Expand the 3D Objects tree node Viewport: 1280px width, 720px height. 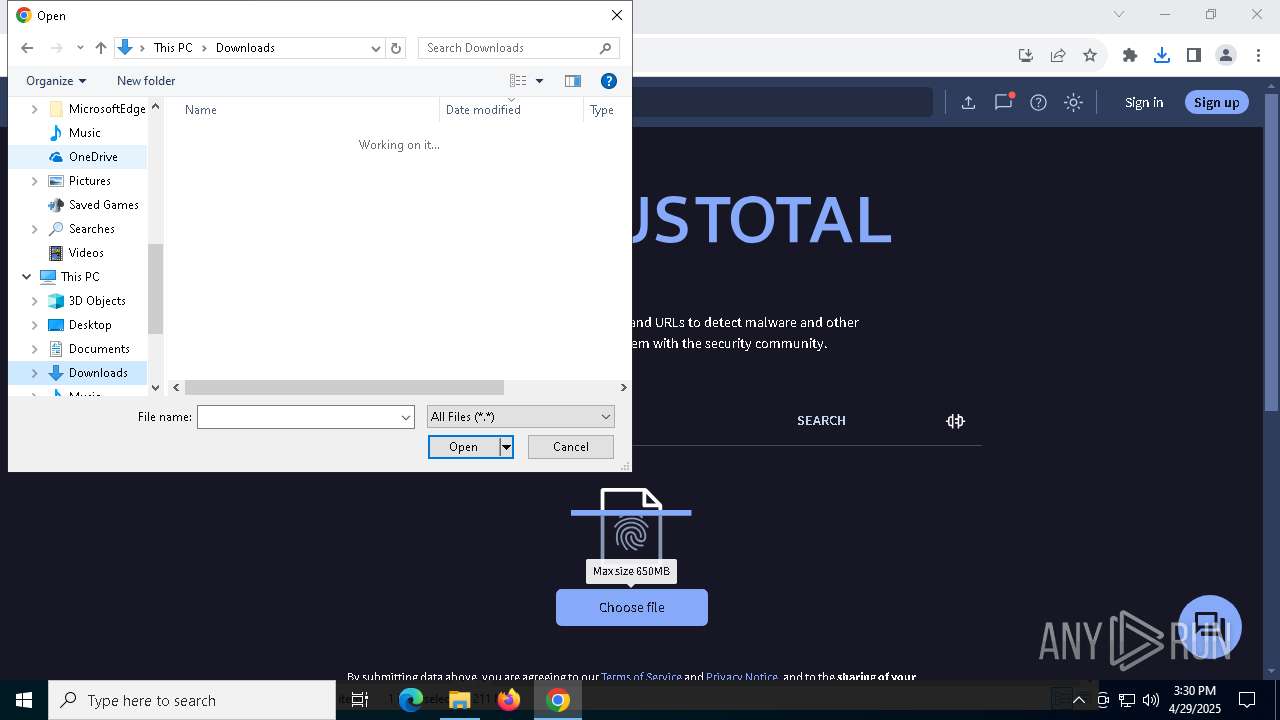(35, 301)
